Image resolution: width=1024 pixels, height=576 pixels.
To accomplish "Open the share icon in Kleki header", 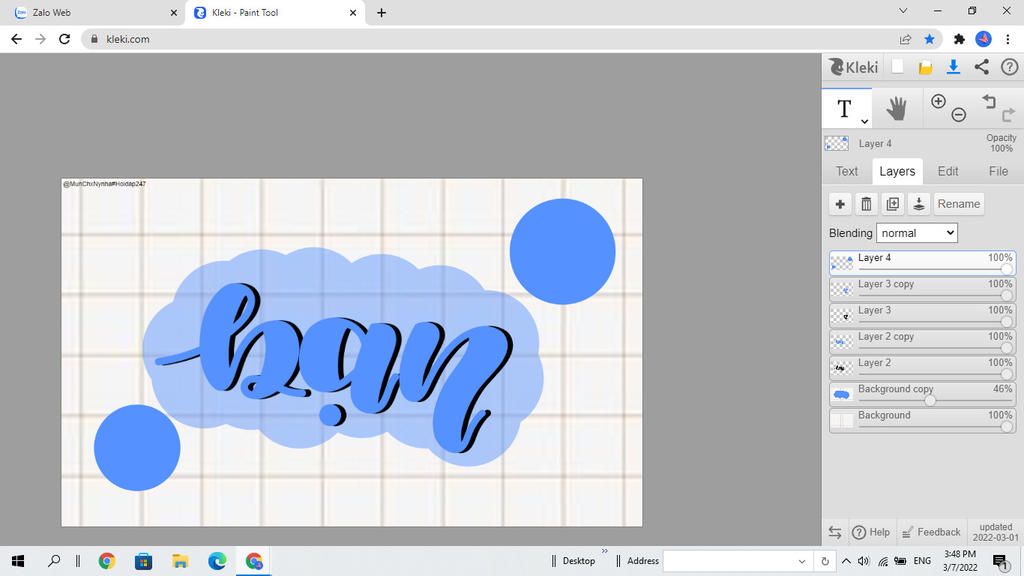I will 982,67.
